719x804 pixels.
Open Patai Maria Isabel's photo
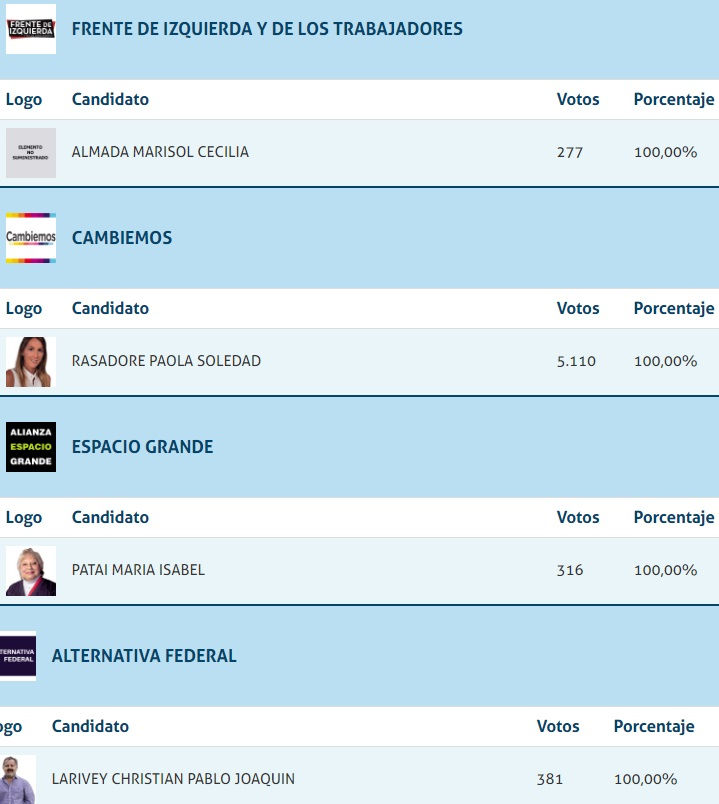coord(31,570)
